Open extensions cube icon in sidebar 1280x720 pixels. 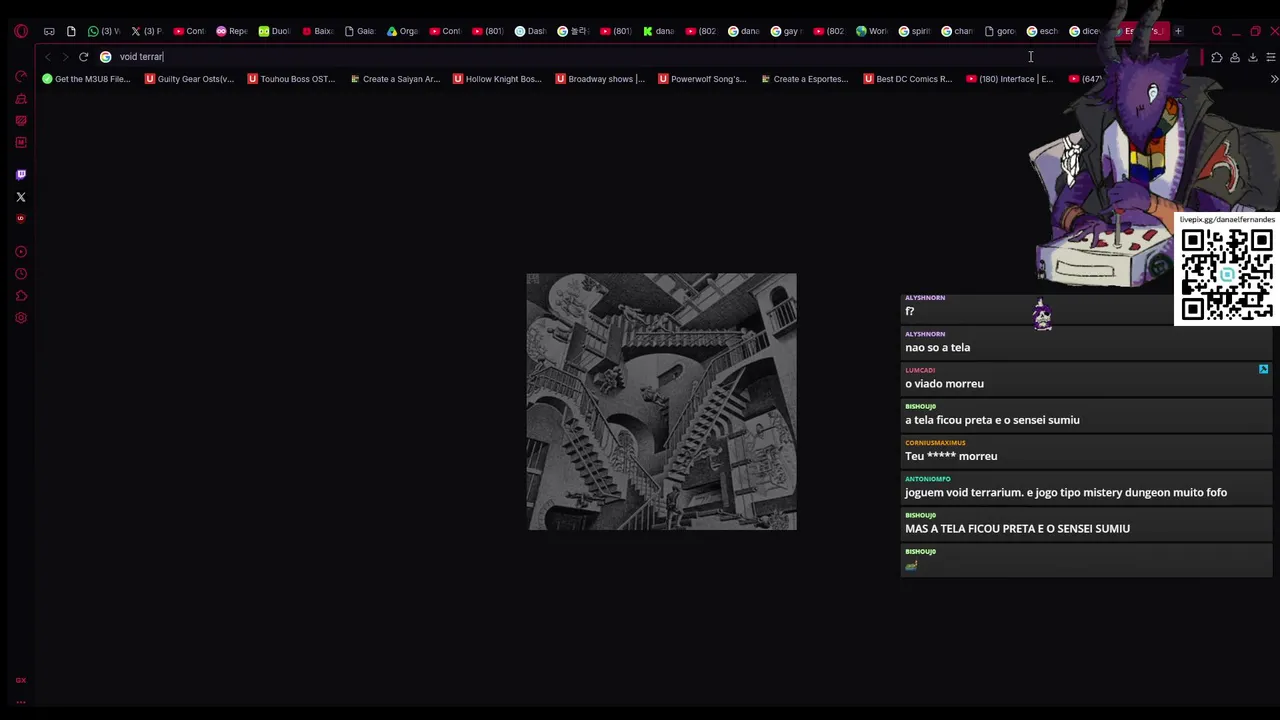pyautogui.click(x=21, y=296)
